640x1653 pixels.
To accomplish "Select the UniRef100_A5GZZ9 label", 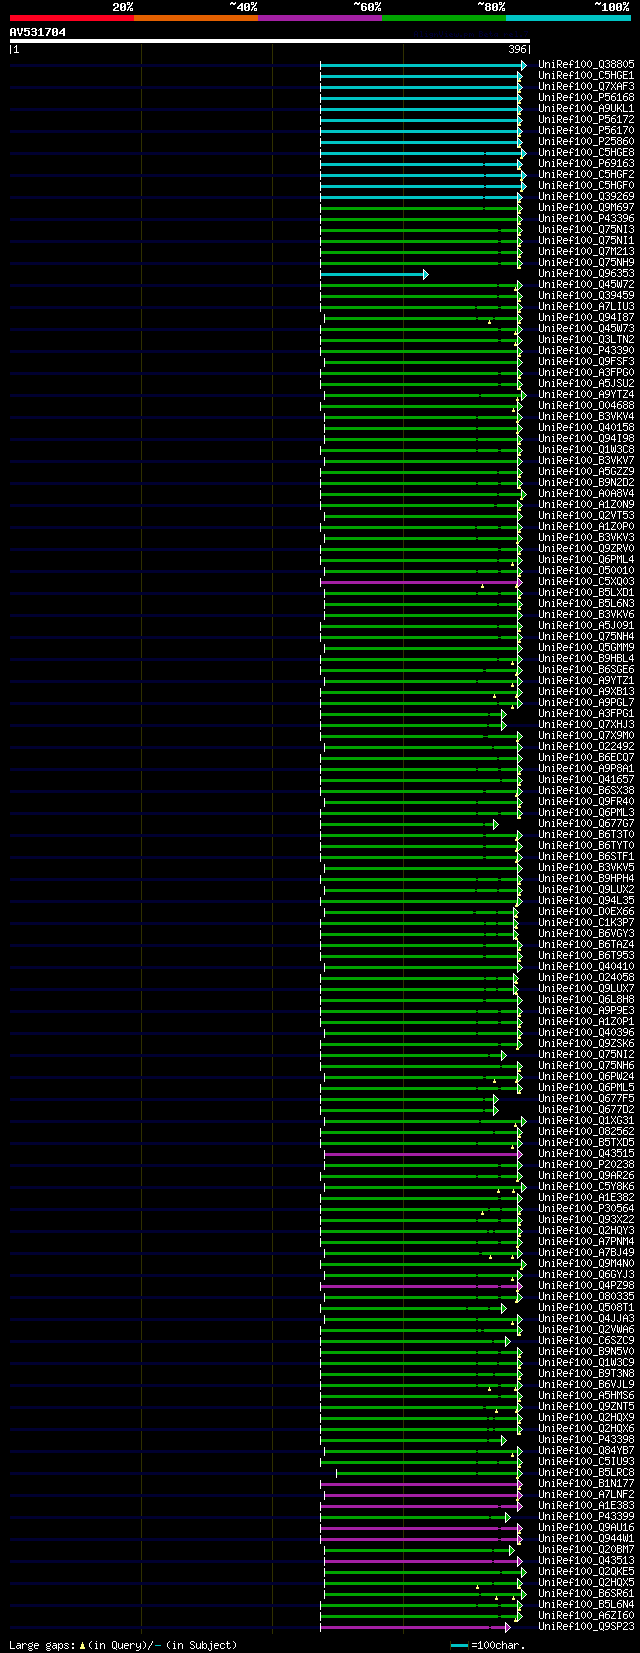I will [586, 471].
